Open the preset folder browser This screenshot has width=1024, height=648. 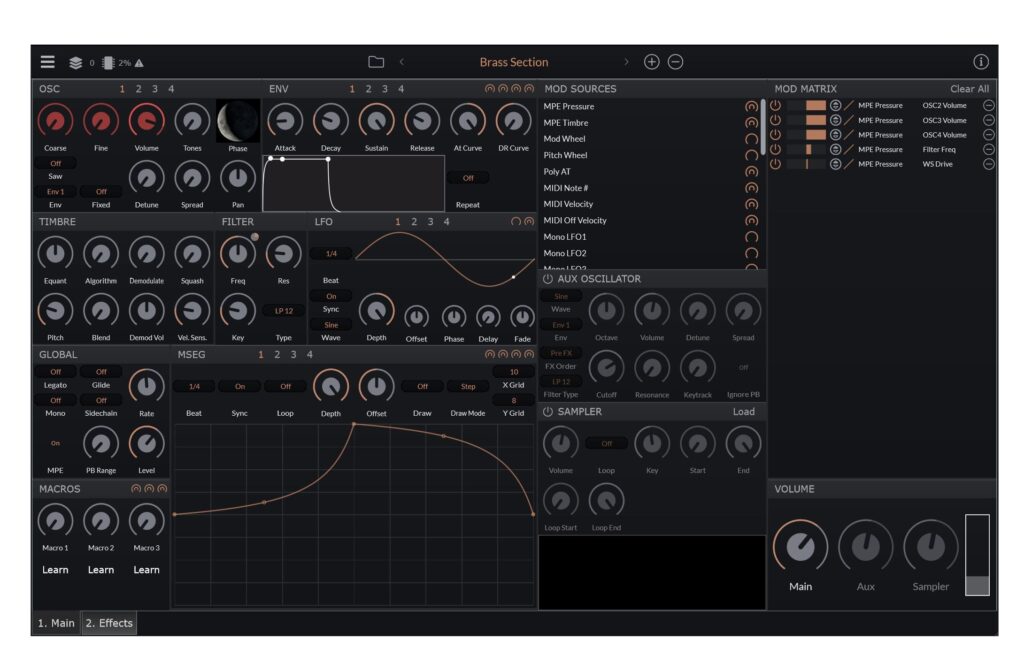coord(376,61)
